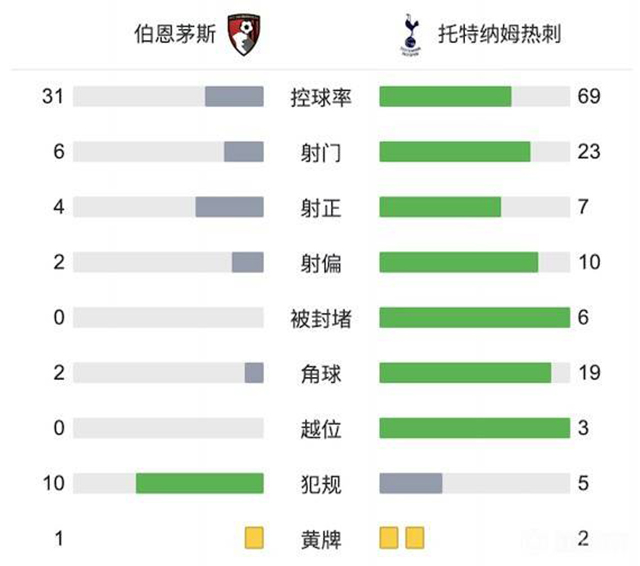Screen dimensions: 640x566
Task: Select the 射偏 off-target stat label
Action: click(x=321, y=262)
